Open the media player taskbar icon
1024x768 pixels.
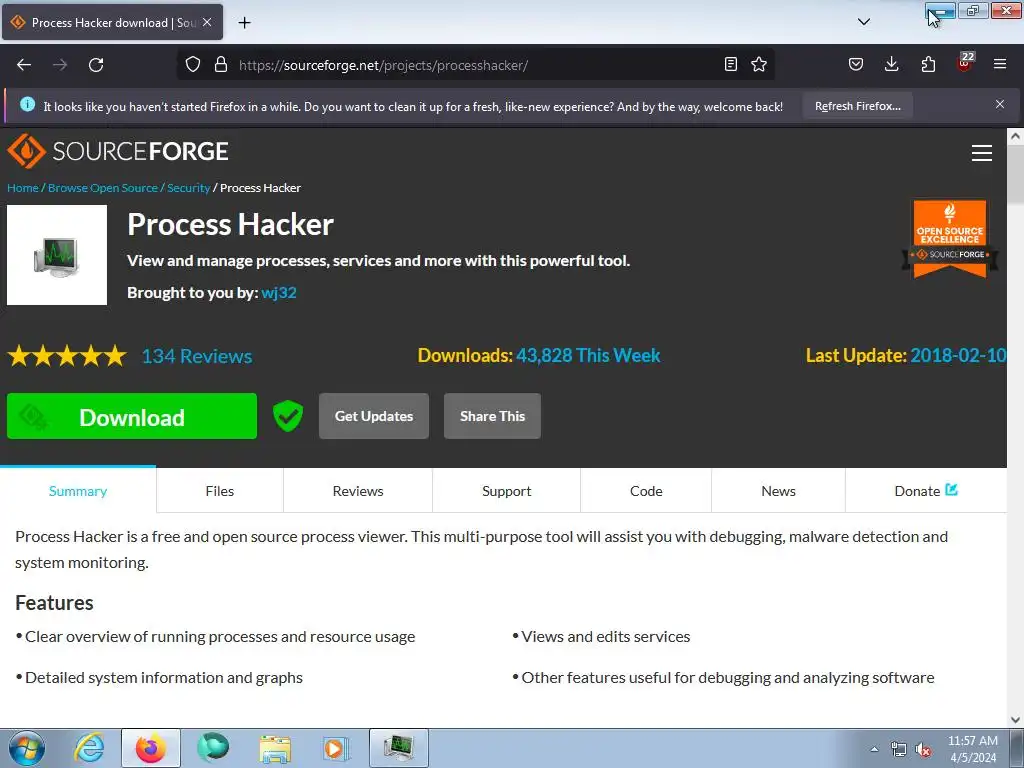point(336,748)
